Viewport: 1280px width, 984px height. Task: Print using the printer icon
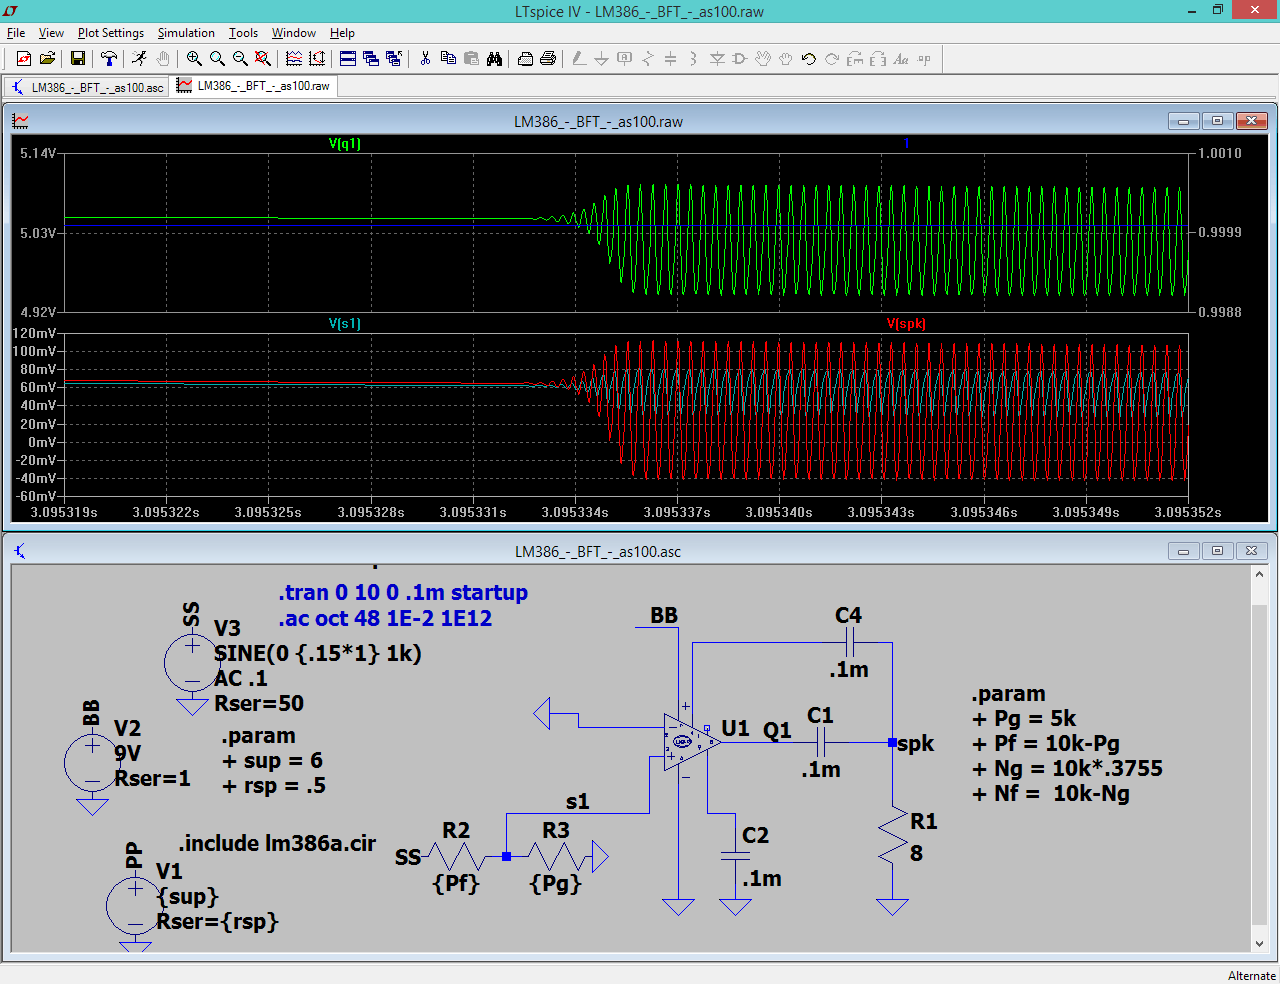[548, 59]
